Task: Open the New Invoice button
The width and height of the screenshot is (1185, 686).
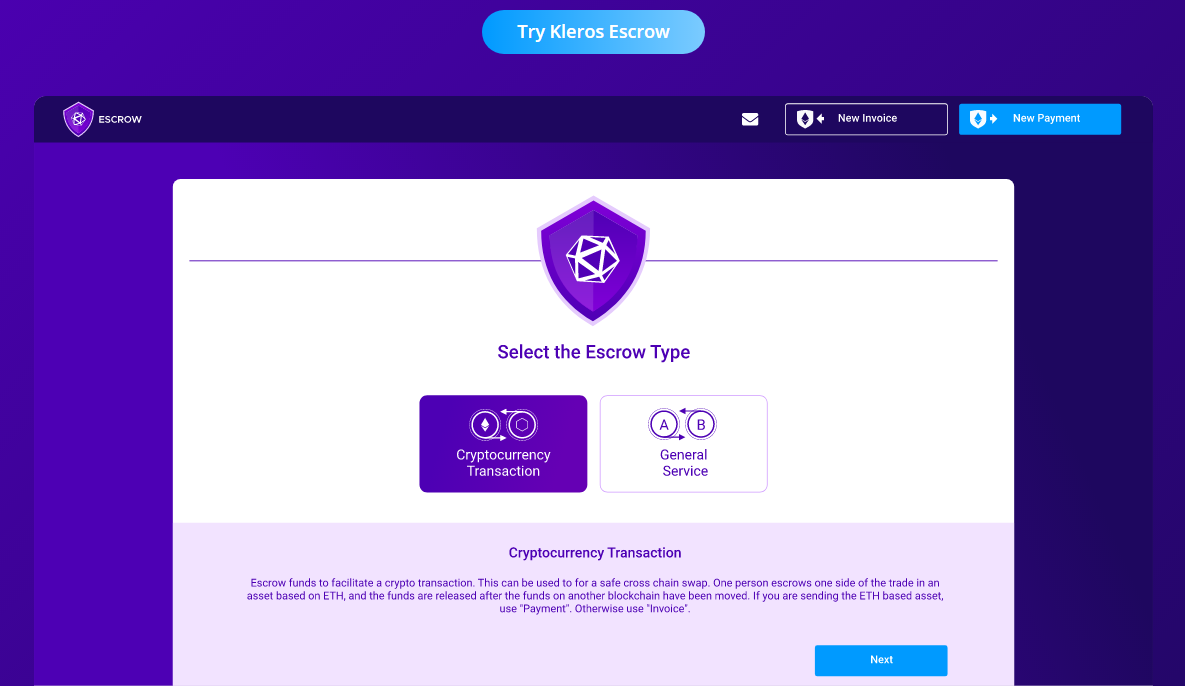Action: pyautogui.click(x=866, y=119)
